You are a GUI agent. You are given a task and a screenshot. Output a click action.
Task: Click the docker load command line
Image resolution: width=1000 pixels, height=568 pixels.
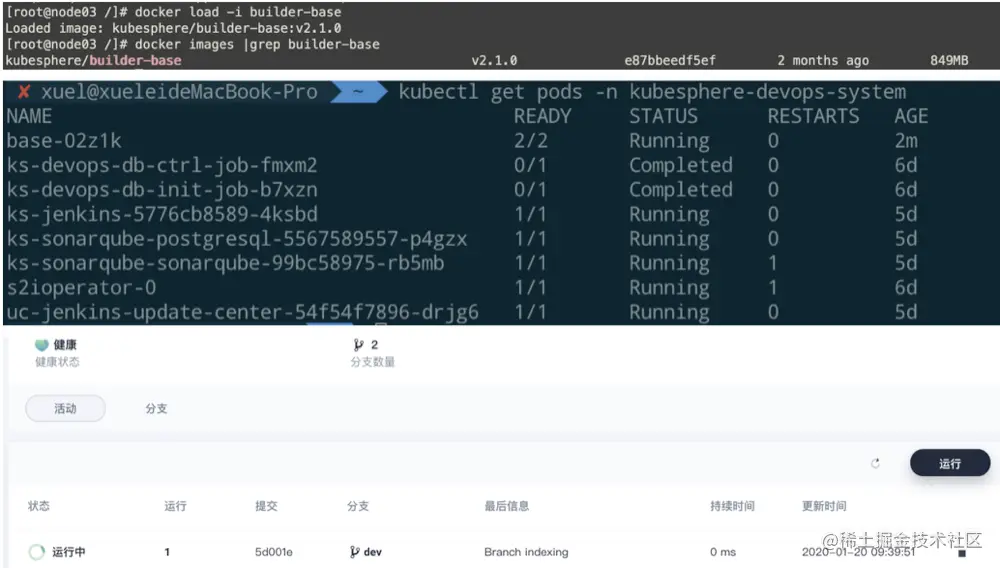point(173,11)
